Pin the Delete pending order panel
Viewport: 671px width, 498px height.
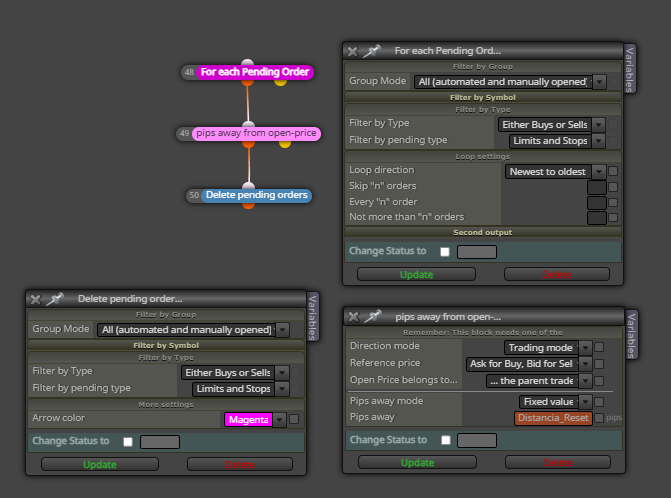(55, 299)
